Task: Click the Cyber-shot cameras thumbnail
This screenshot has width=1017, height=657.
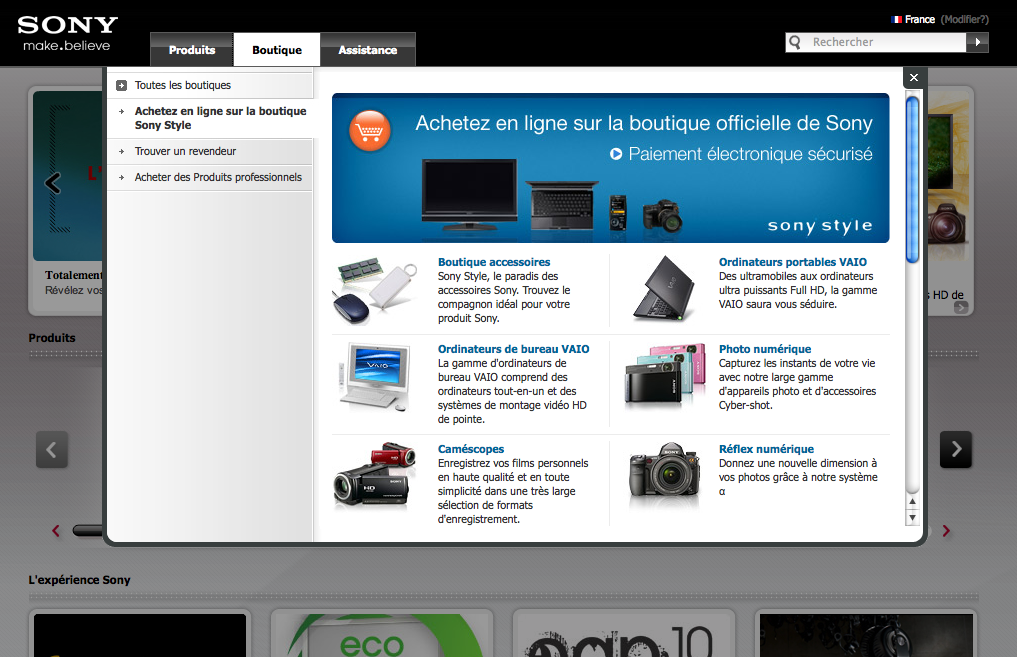Action: 664,376
